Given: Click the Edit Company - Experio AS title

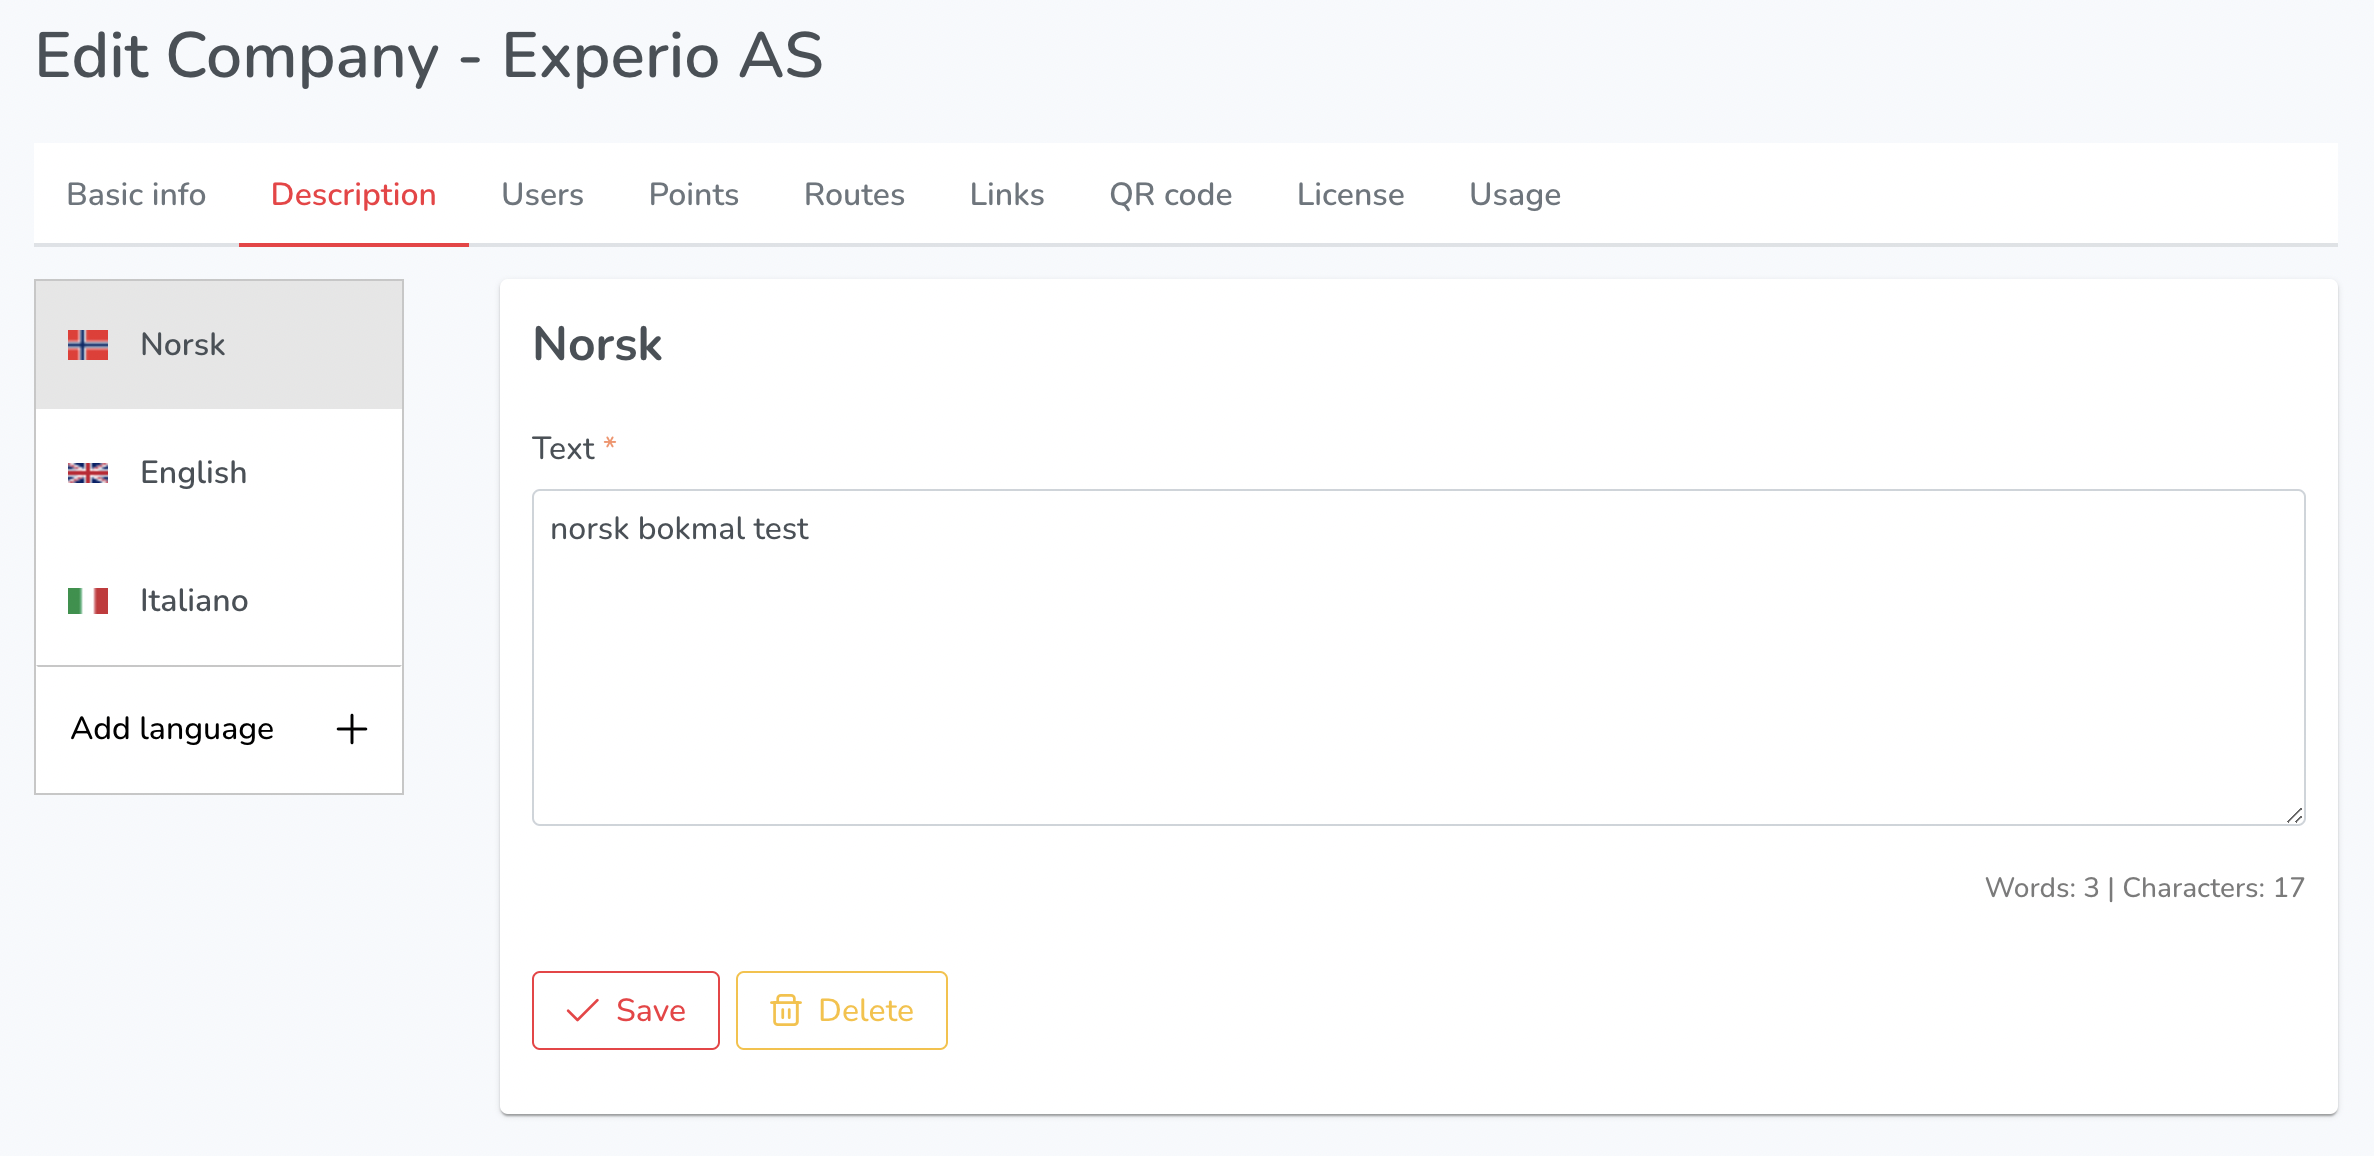Looking at the screenshot, I should click(x=429, y=56).
